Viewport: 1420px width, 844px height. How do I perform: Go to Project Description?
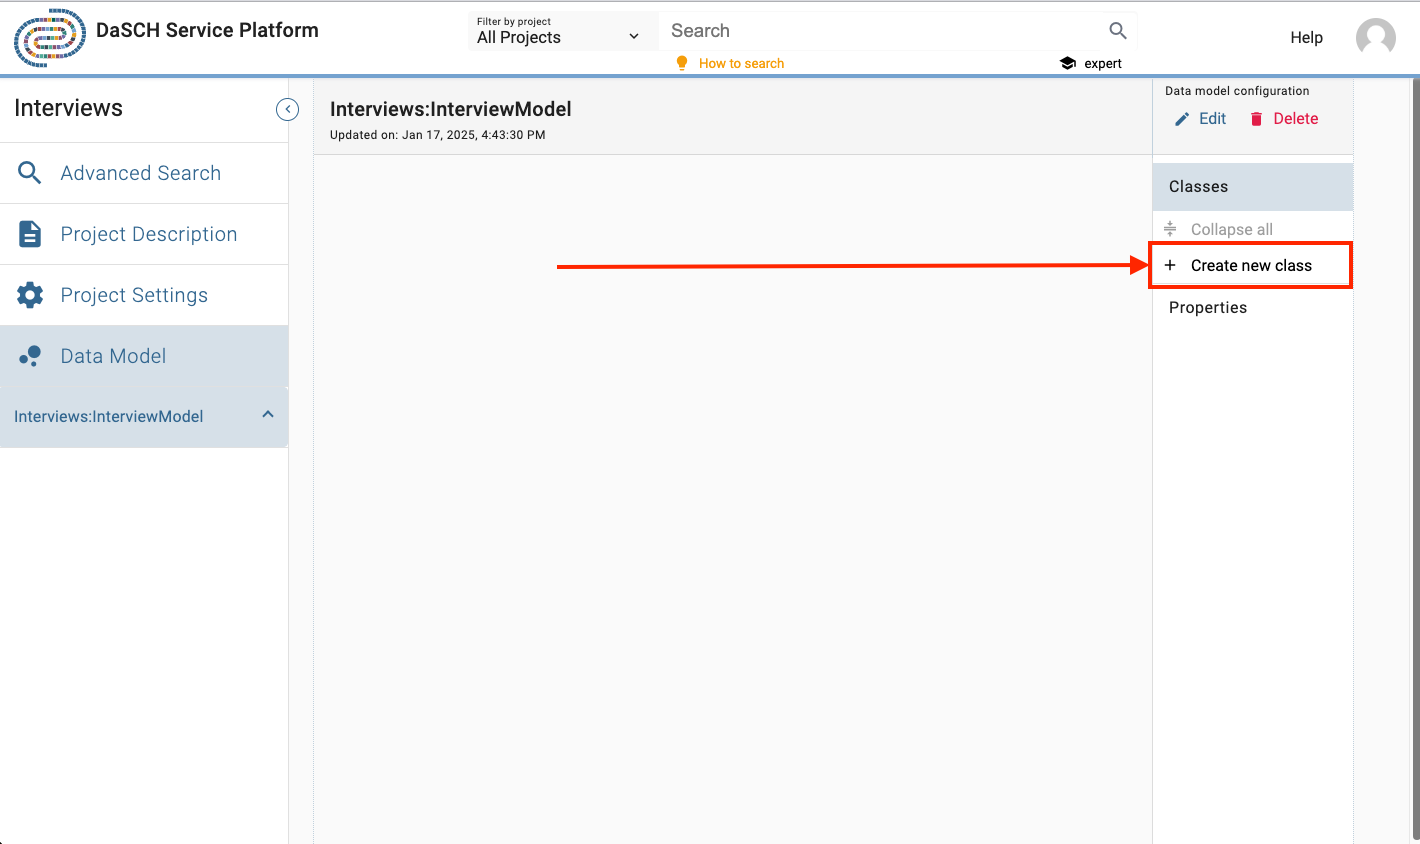[148, 234]
